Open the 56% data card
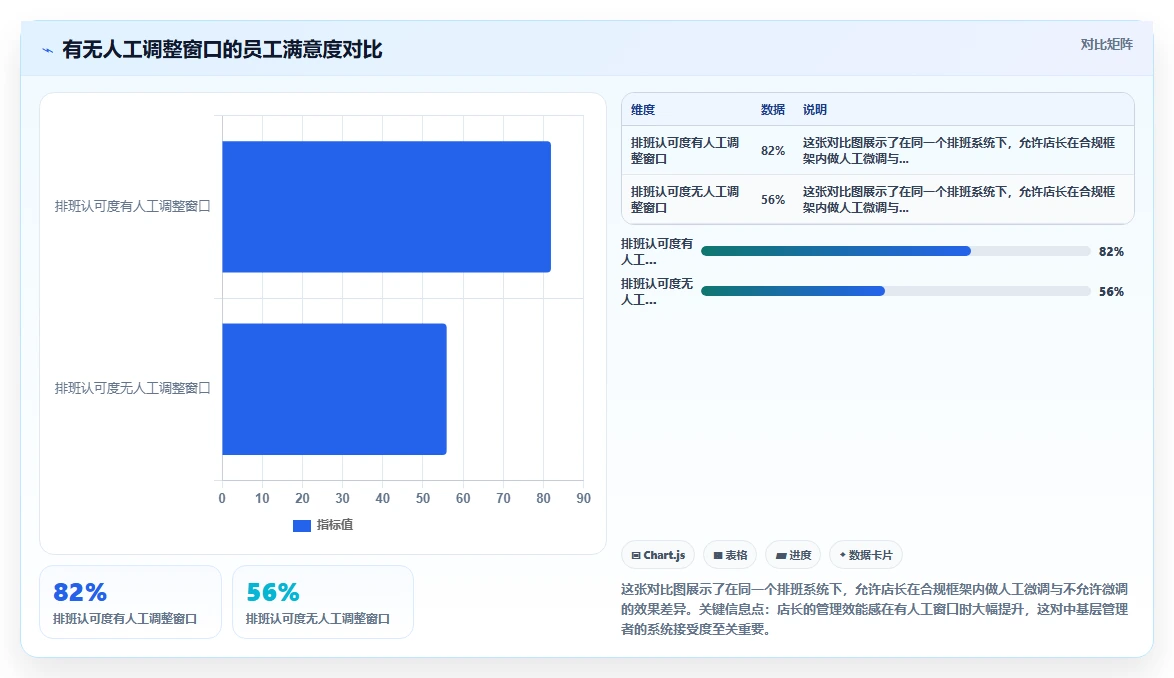 (x=323, y=602)
